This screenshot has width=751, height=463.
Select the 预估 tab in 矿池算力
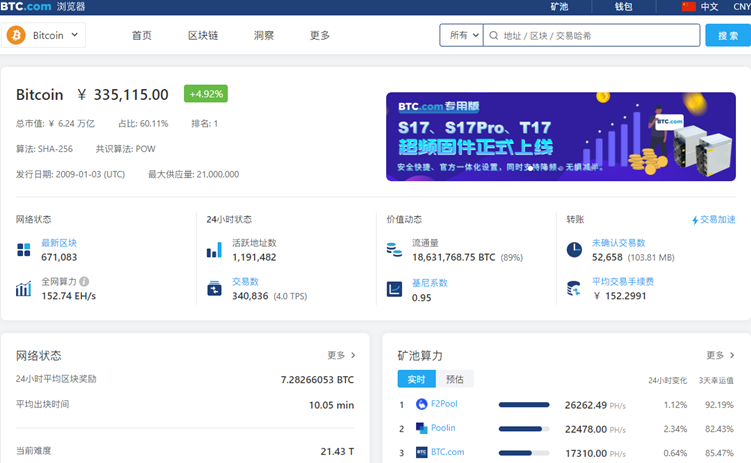click(x=455, y=379)
